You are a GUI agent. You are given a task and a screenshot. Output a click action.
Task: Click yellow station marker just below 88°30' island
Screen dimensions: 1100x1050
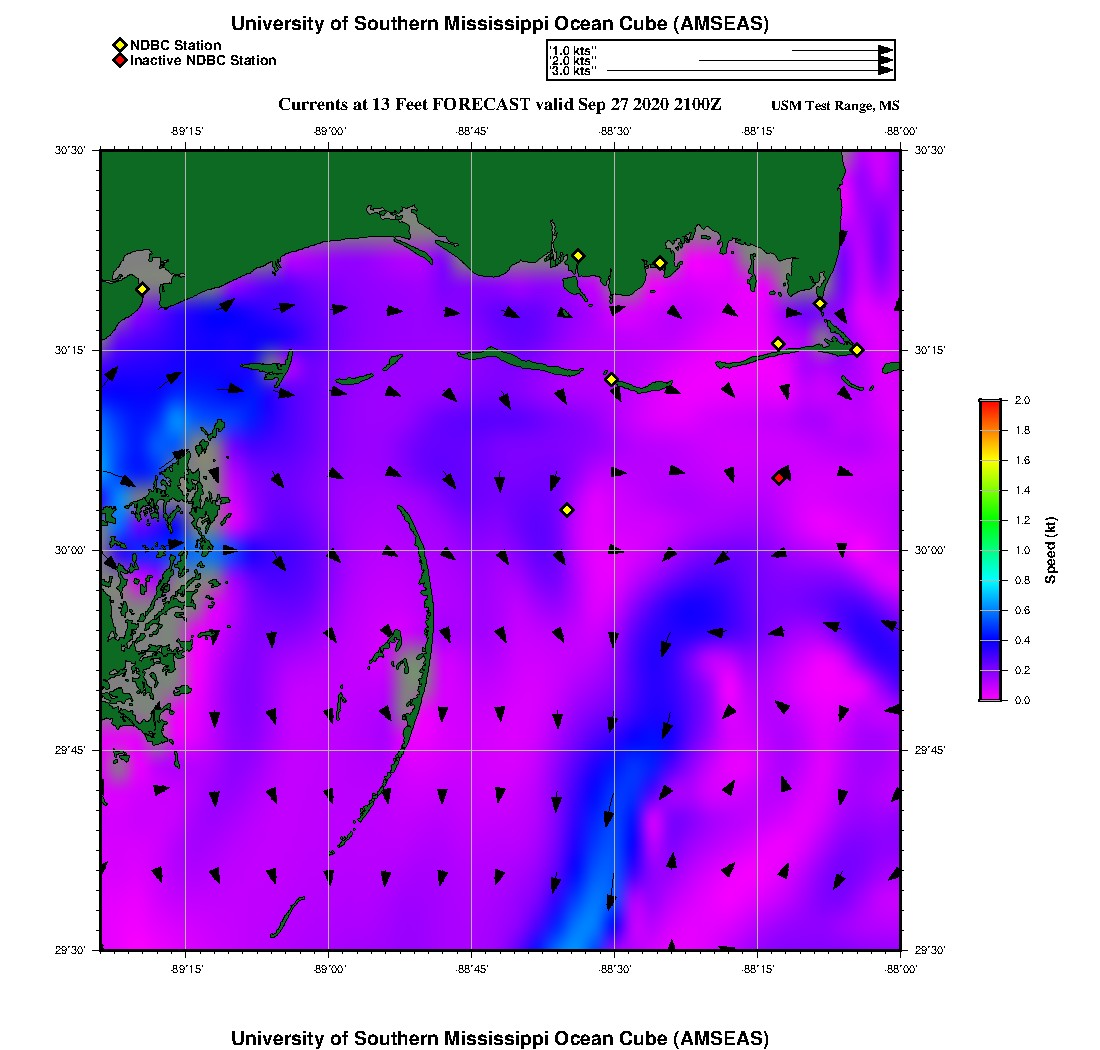coord(611,379)
